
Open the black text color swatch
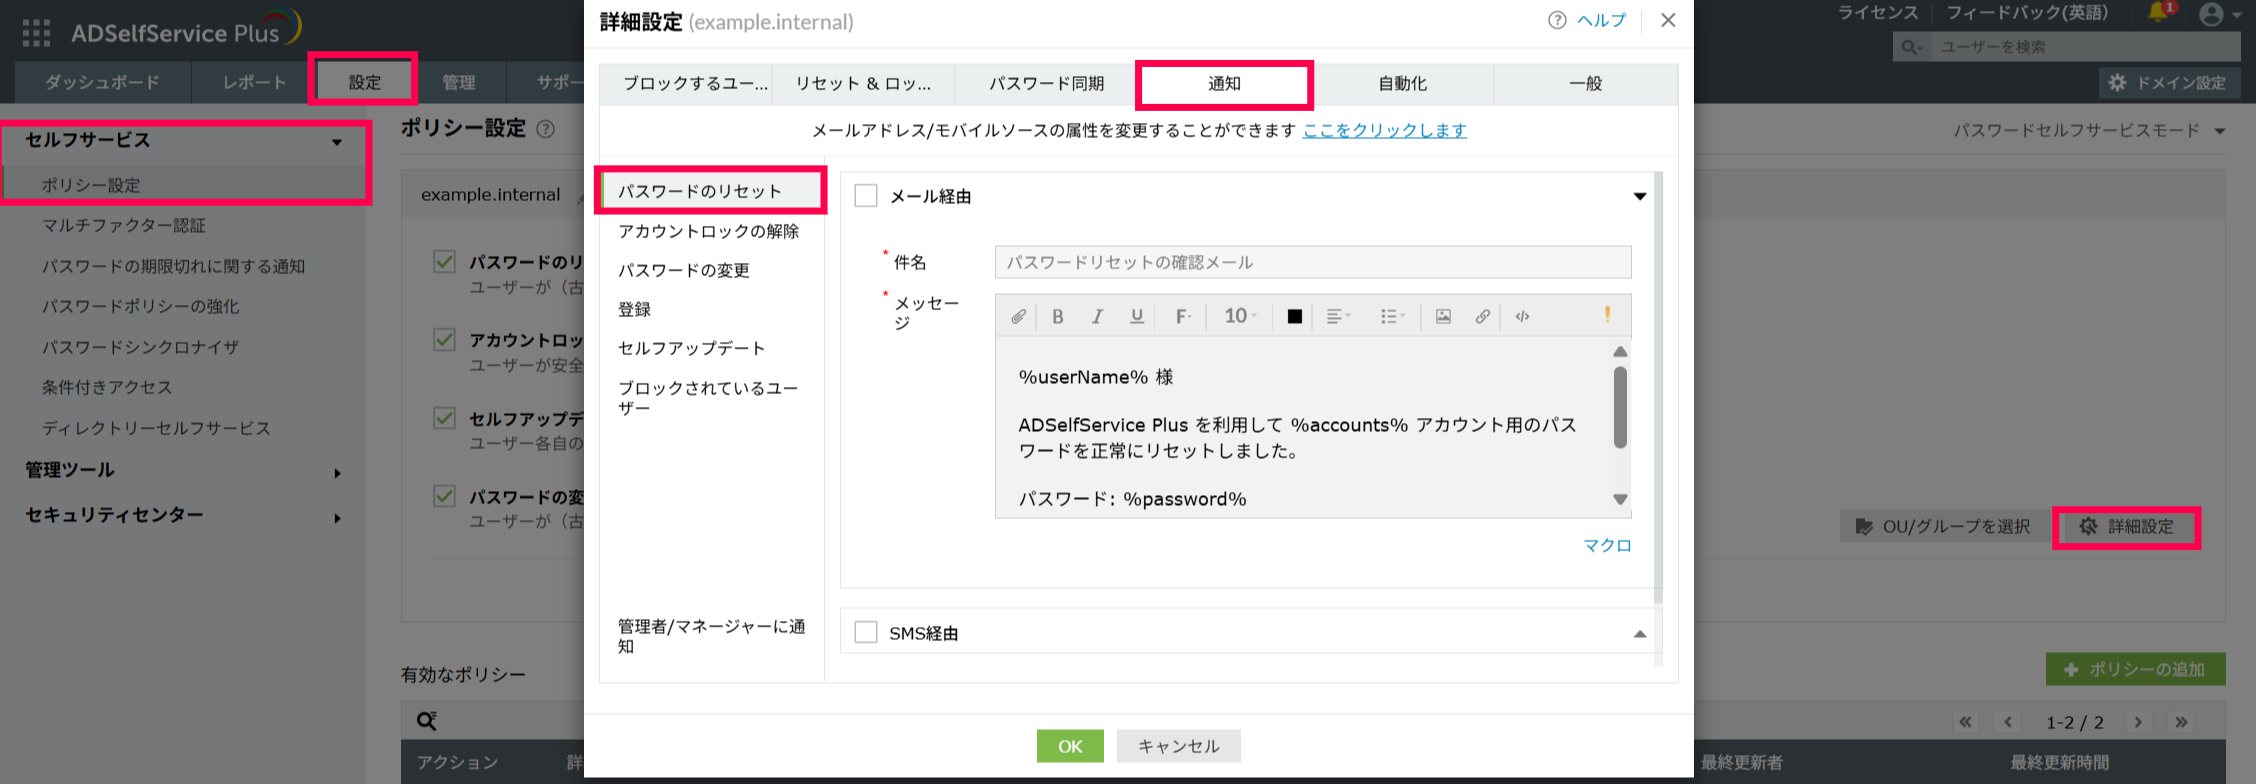[x=1294, y=317]
